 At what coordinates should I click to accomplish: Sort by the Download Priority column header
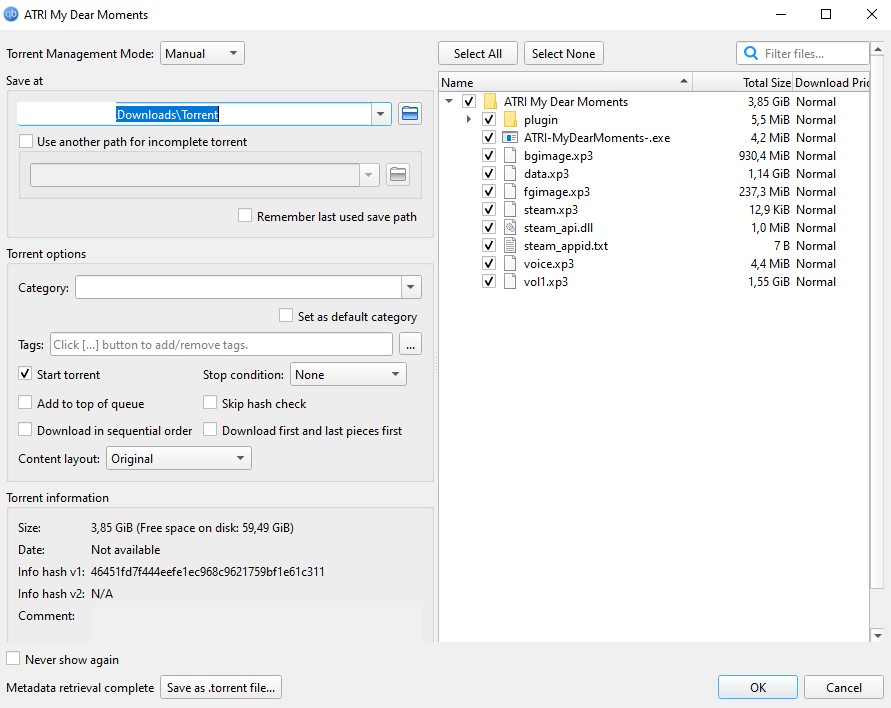(x=831, y=82)
